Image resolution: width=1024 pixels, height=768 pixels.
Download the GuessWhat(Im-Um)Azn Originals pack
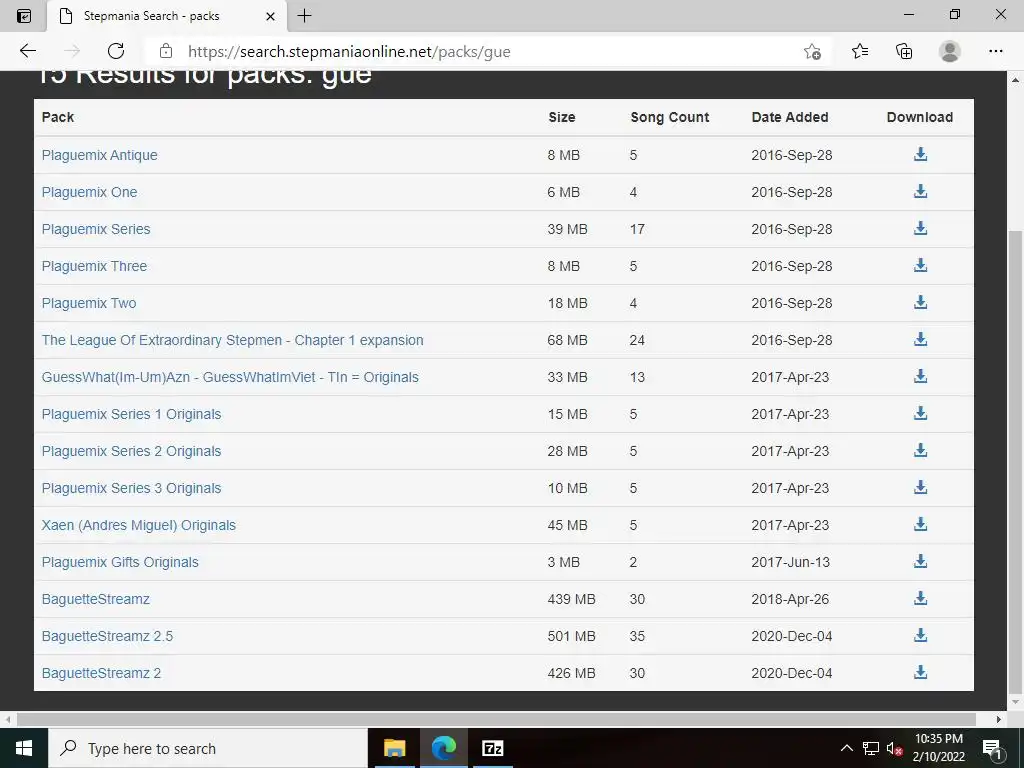tap(920, 376)
